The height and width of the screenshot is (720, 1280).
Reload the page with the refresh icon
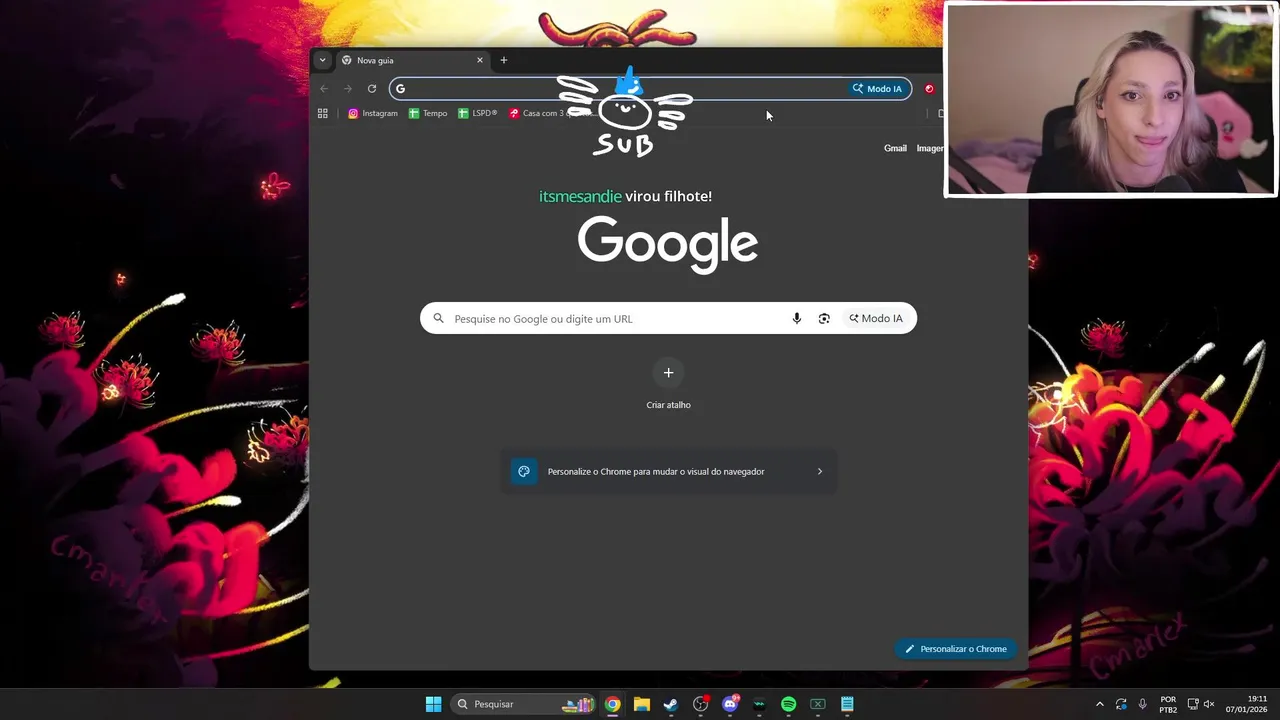pos(372,89)
